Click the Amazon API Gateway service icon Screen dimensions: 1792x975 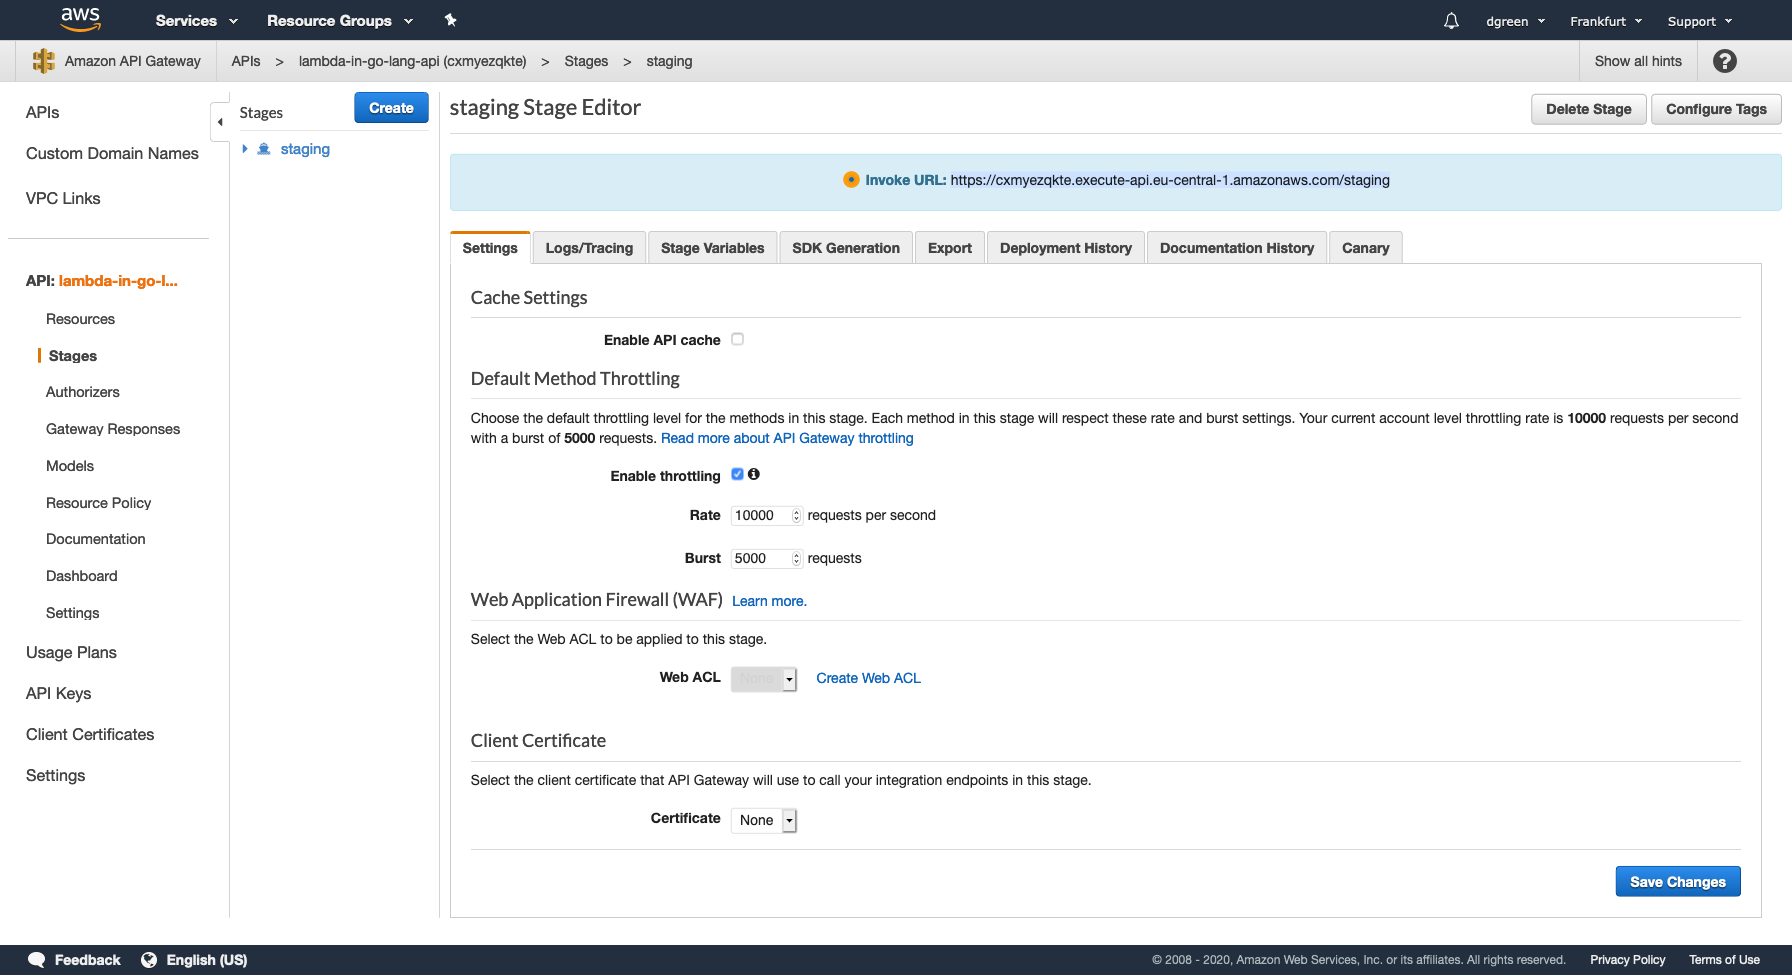[x=43, y=61]
